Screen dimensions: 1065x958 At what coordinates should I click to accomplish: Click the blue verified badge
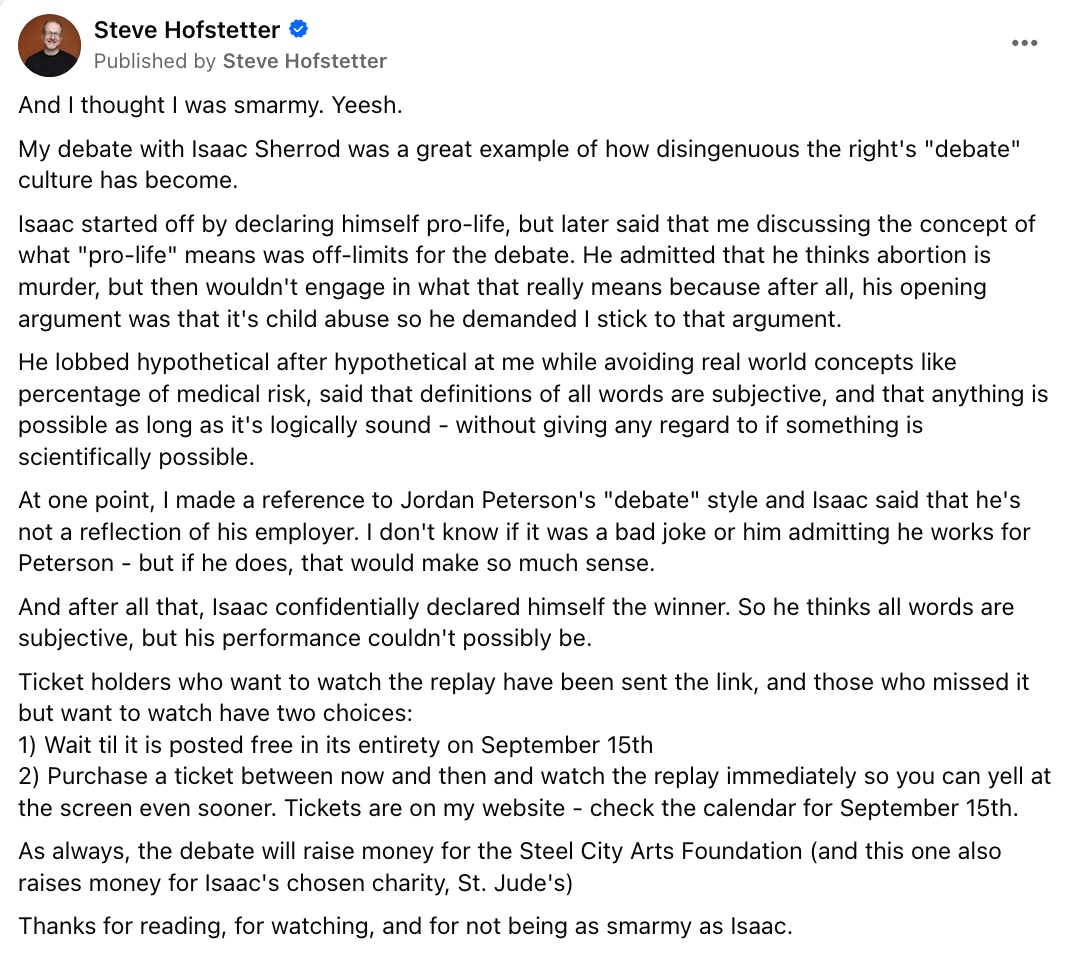pyautogui.click(x=299, y=29)
